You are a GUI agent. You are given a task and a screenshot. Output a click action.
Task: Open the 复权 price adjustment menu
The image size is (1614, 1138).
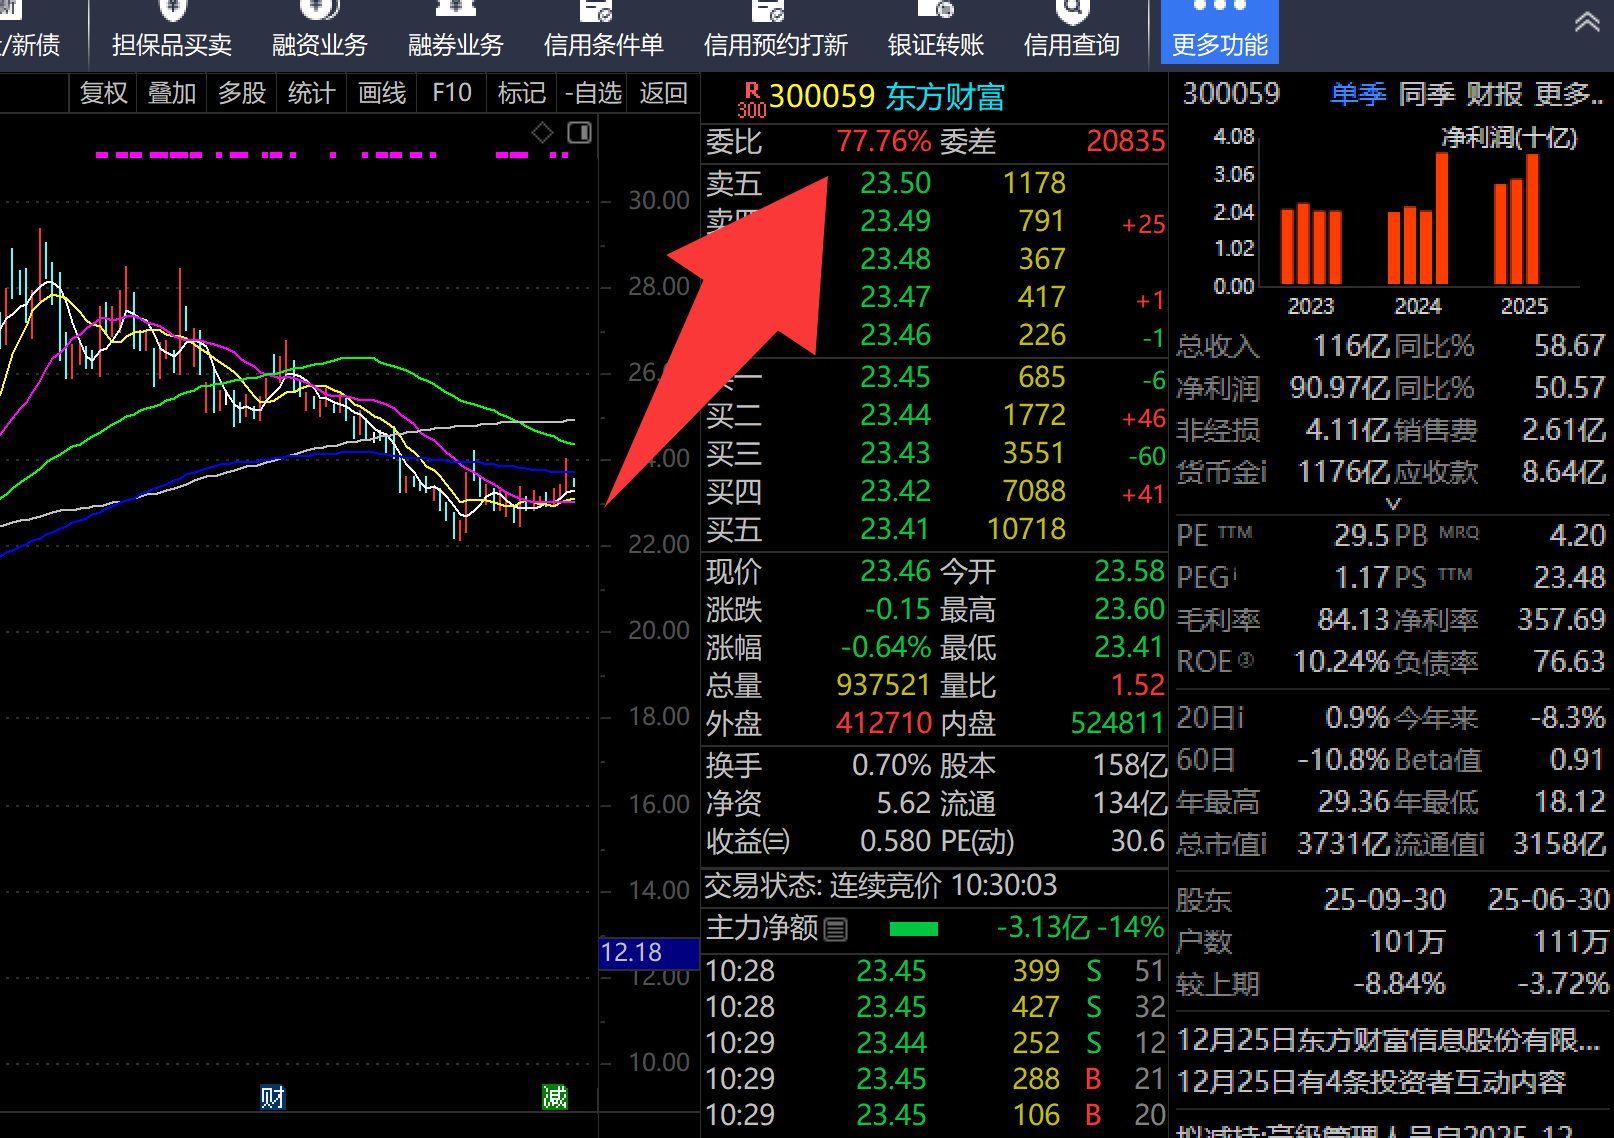[104, 93]
